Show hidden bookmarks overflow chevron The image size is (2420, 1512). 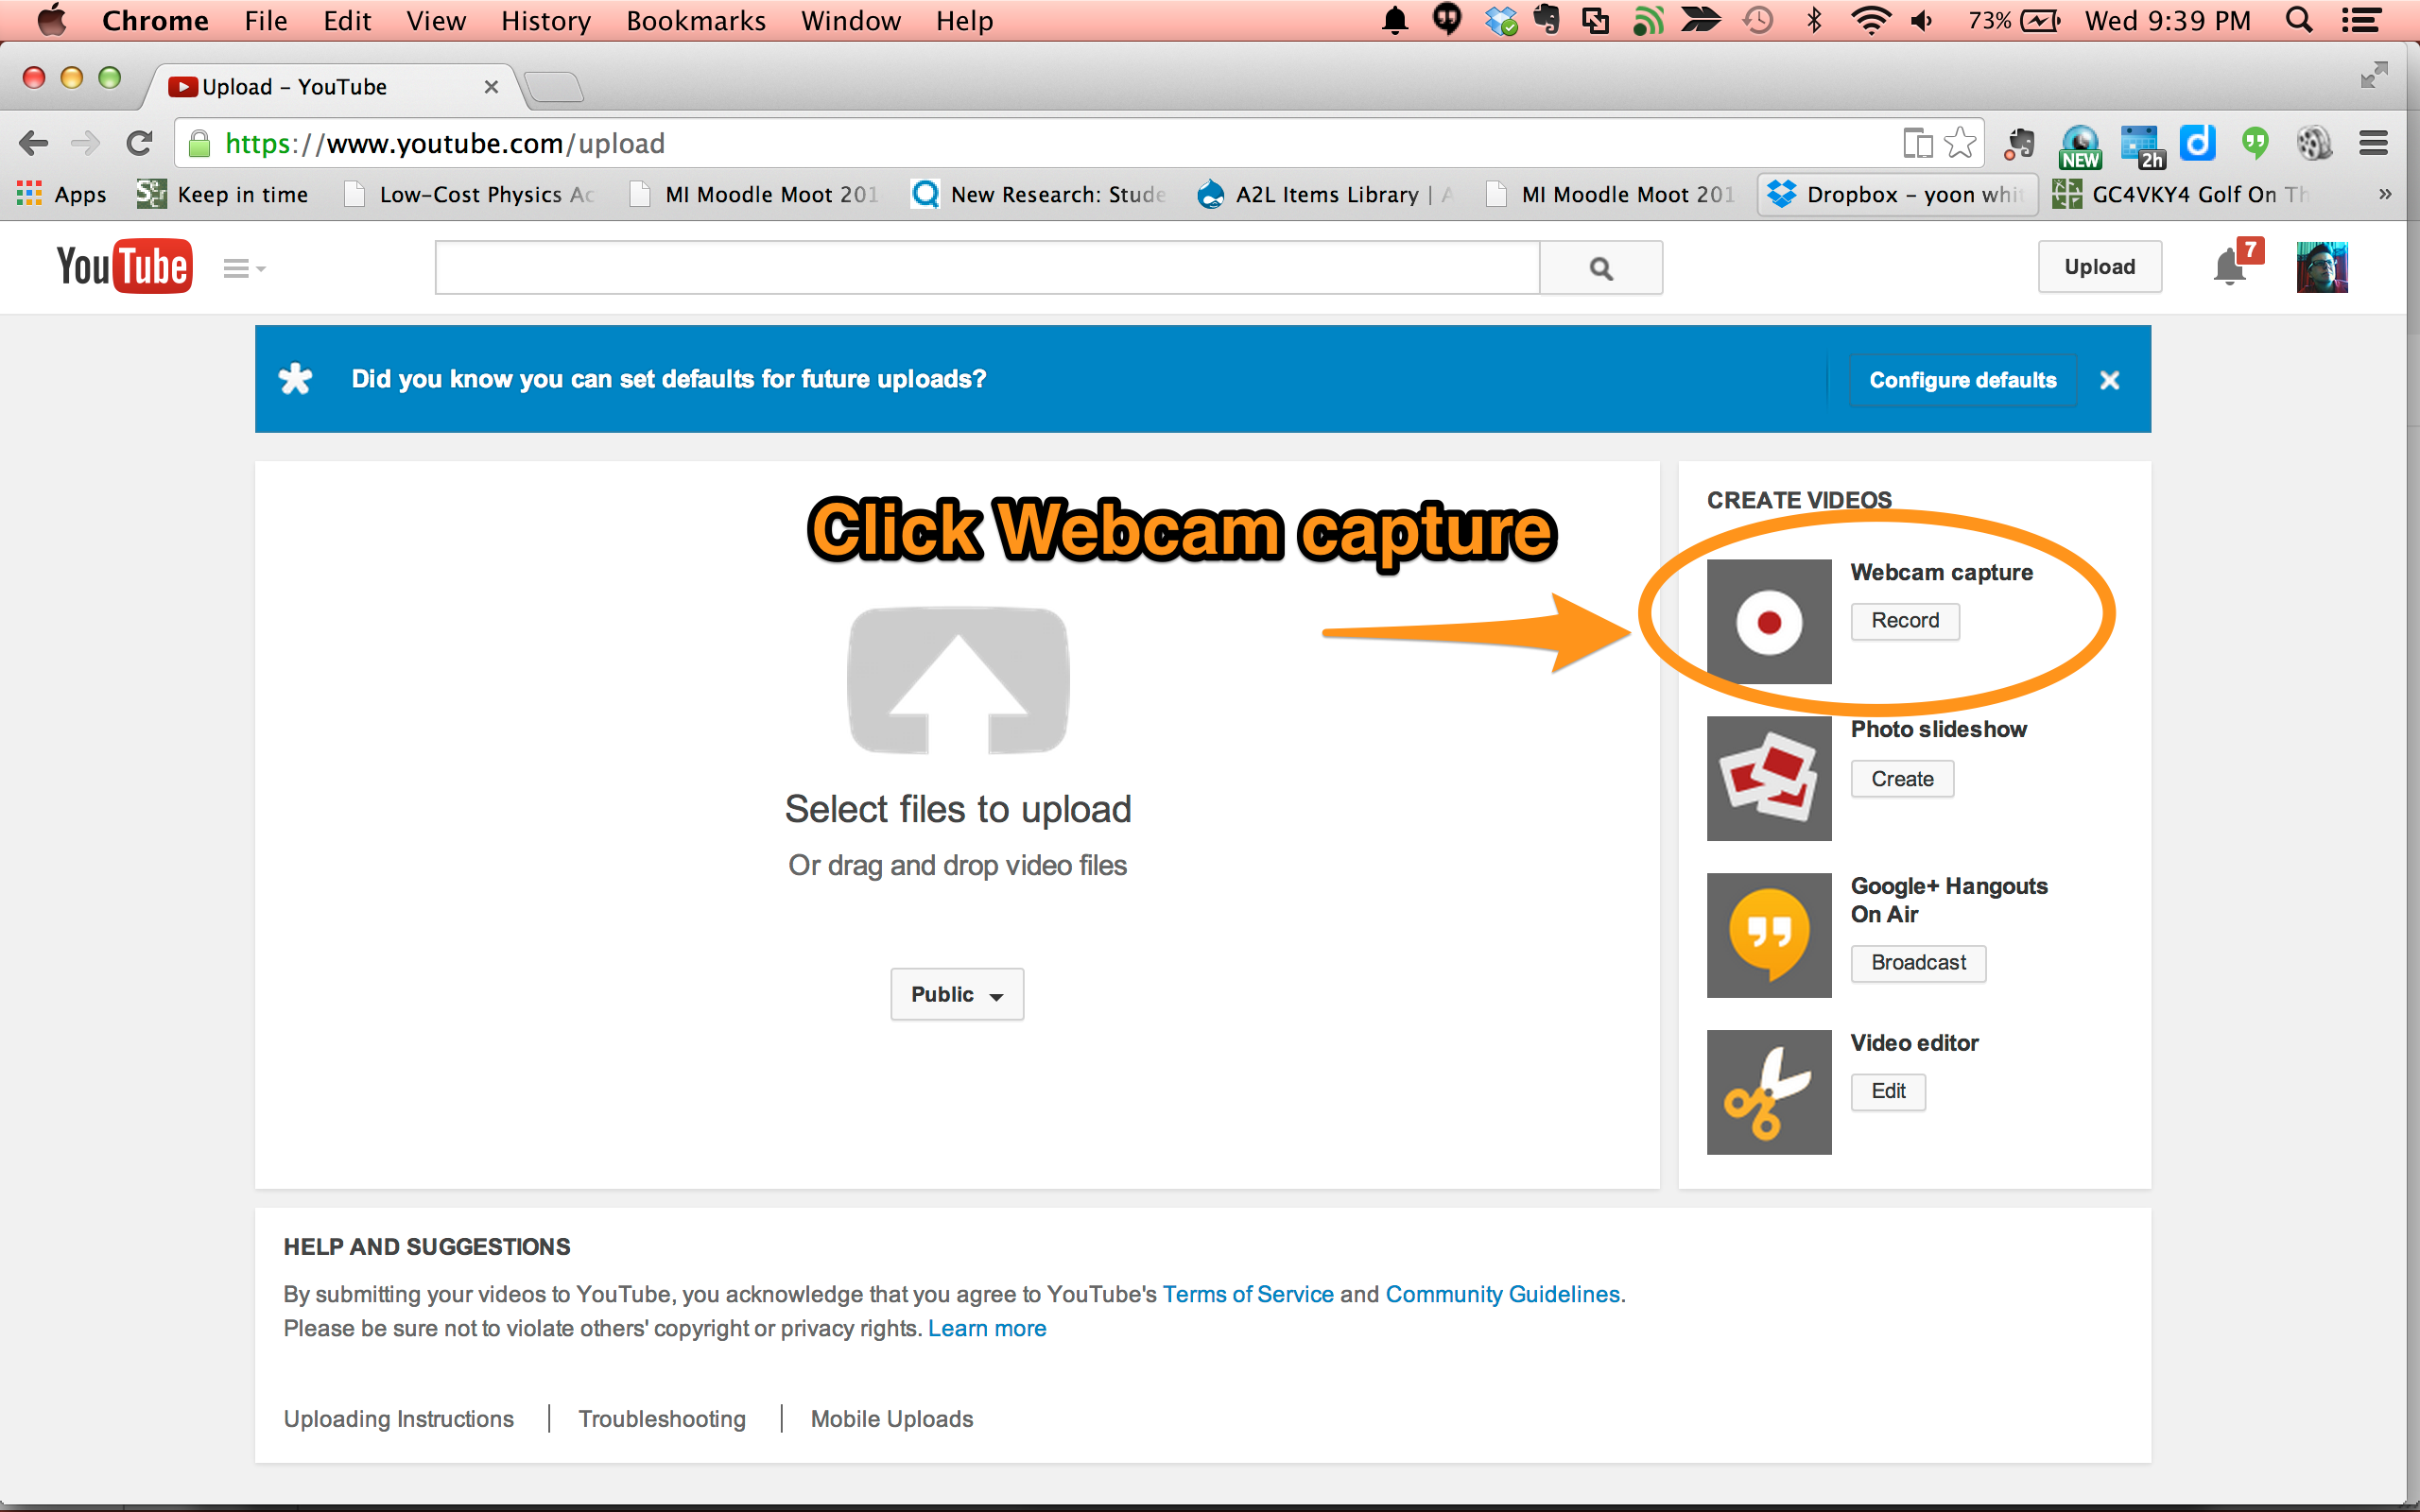click(x=2385, y=194)
